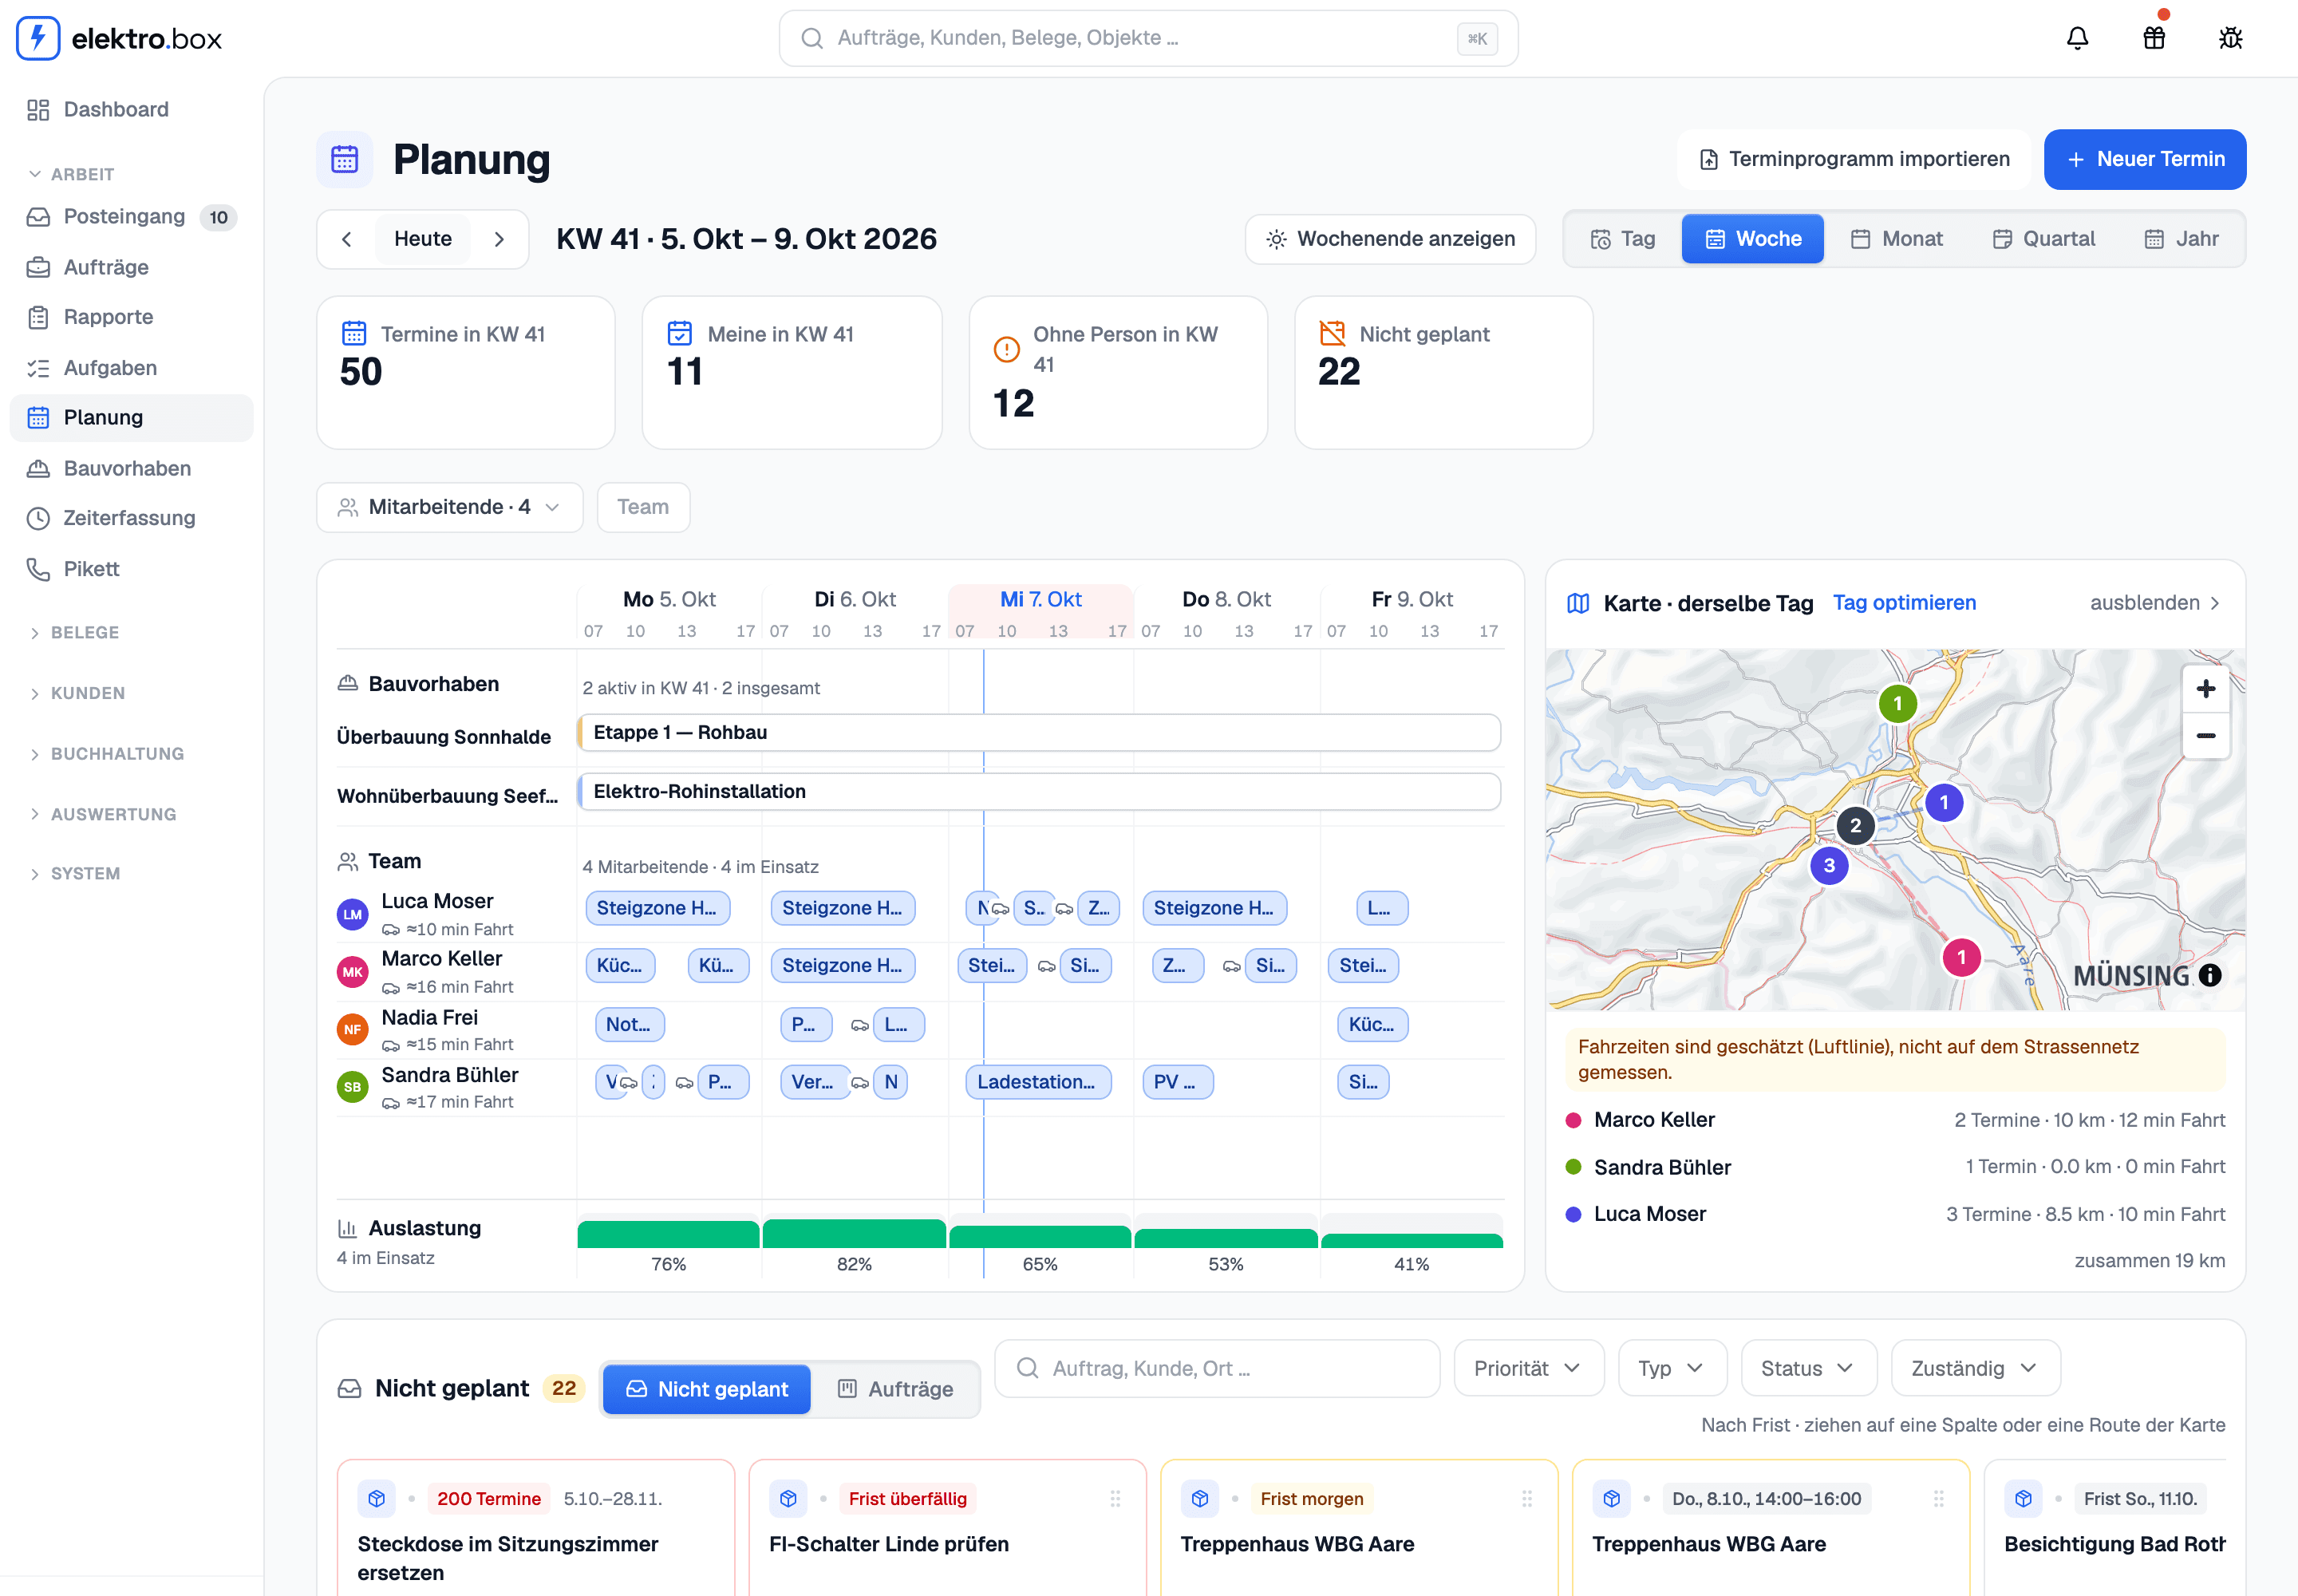Switch to Tag view

tap(1623, 239)
